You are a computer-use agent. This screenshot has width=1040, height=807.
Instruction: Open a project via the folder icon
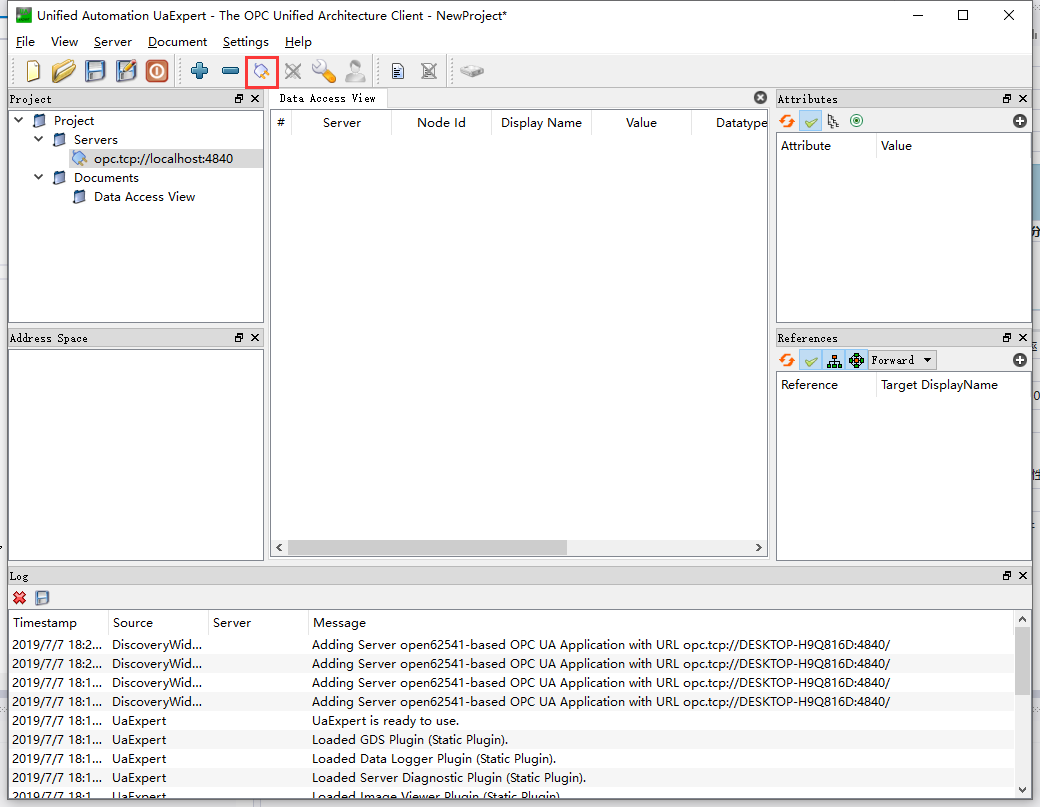tap(64, 71)
